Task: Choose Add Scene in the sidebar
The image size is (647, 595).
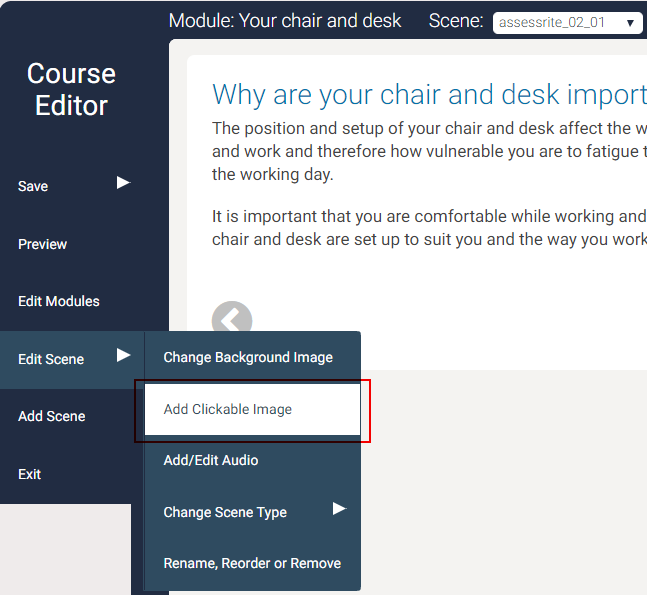Action: click(51, 416)
